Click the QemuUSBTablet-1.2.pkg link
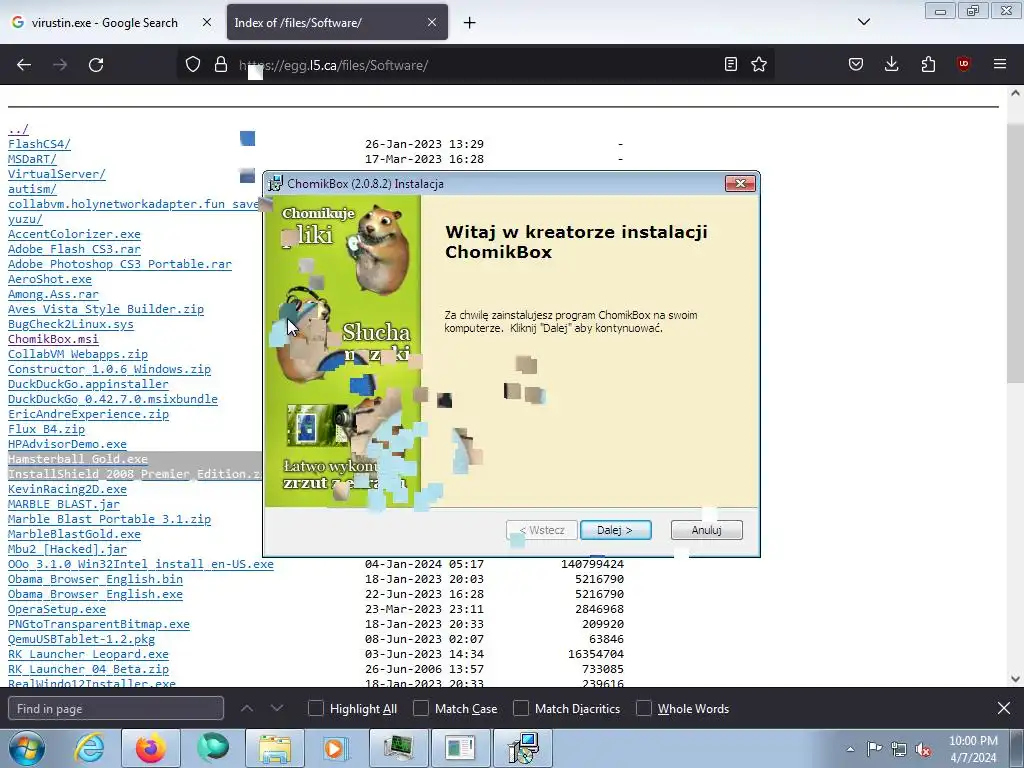 tap(82, 639)
